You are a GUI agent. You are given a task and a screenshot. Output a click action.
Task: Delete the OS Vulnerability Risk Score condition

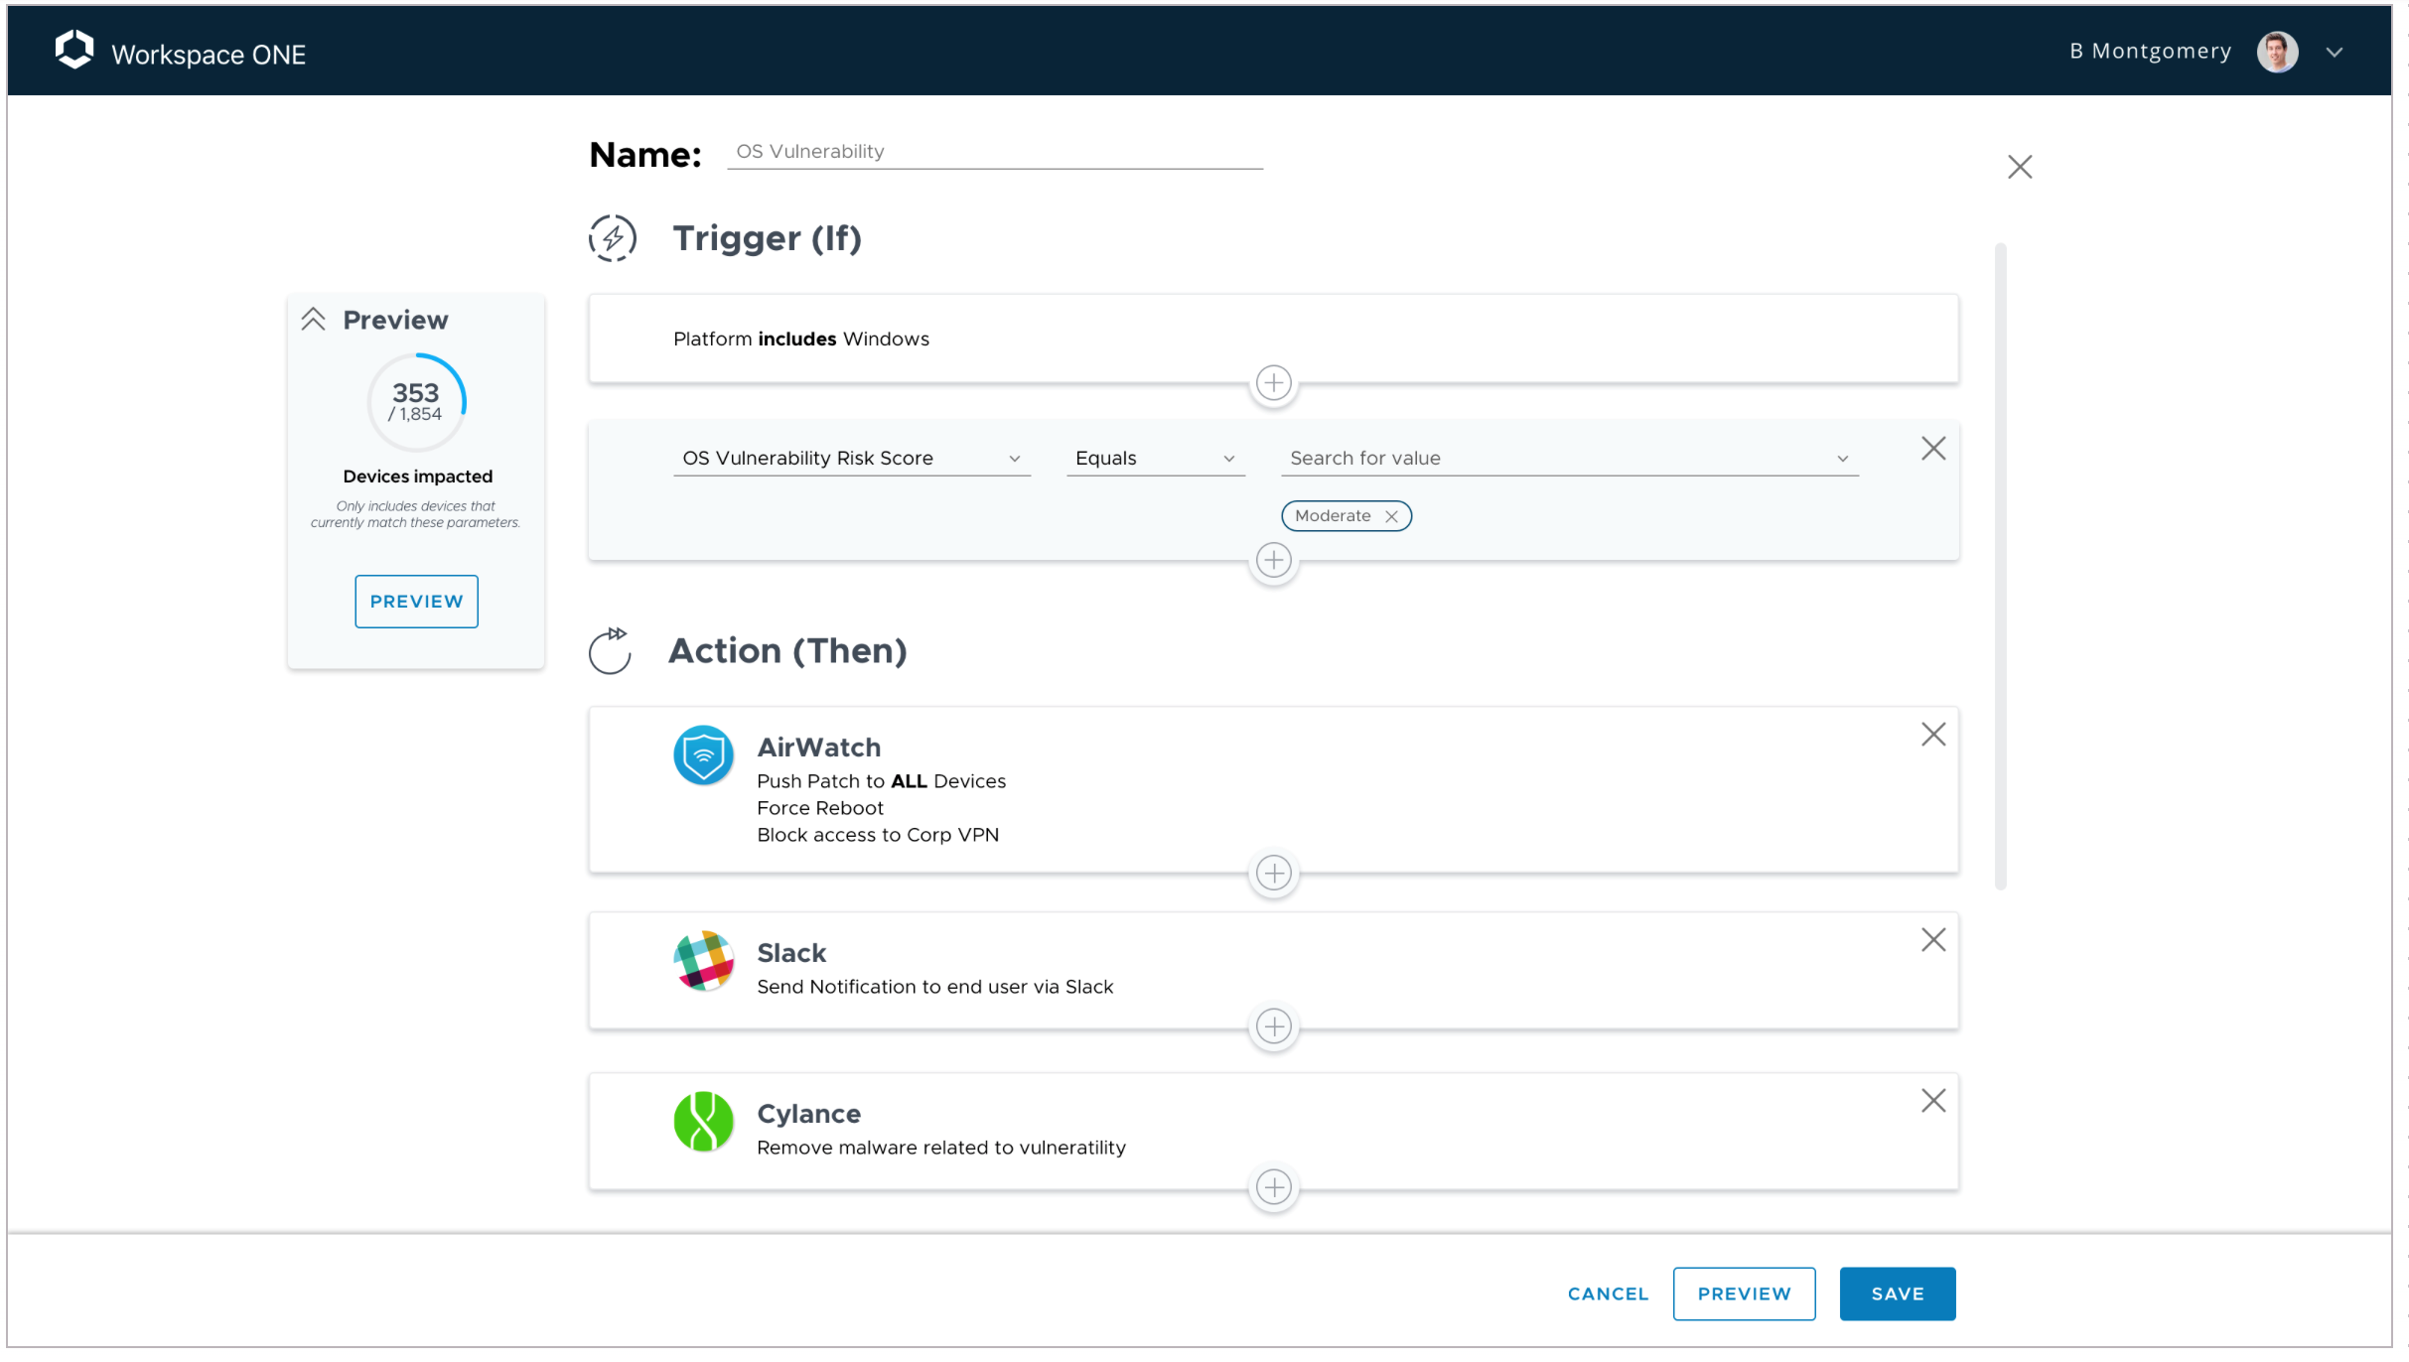tap(1932, 448)
